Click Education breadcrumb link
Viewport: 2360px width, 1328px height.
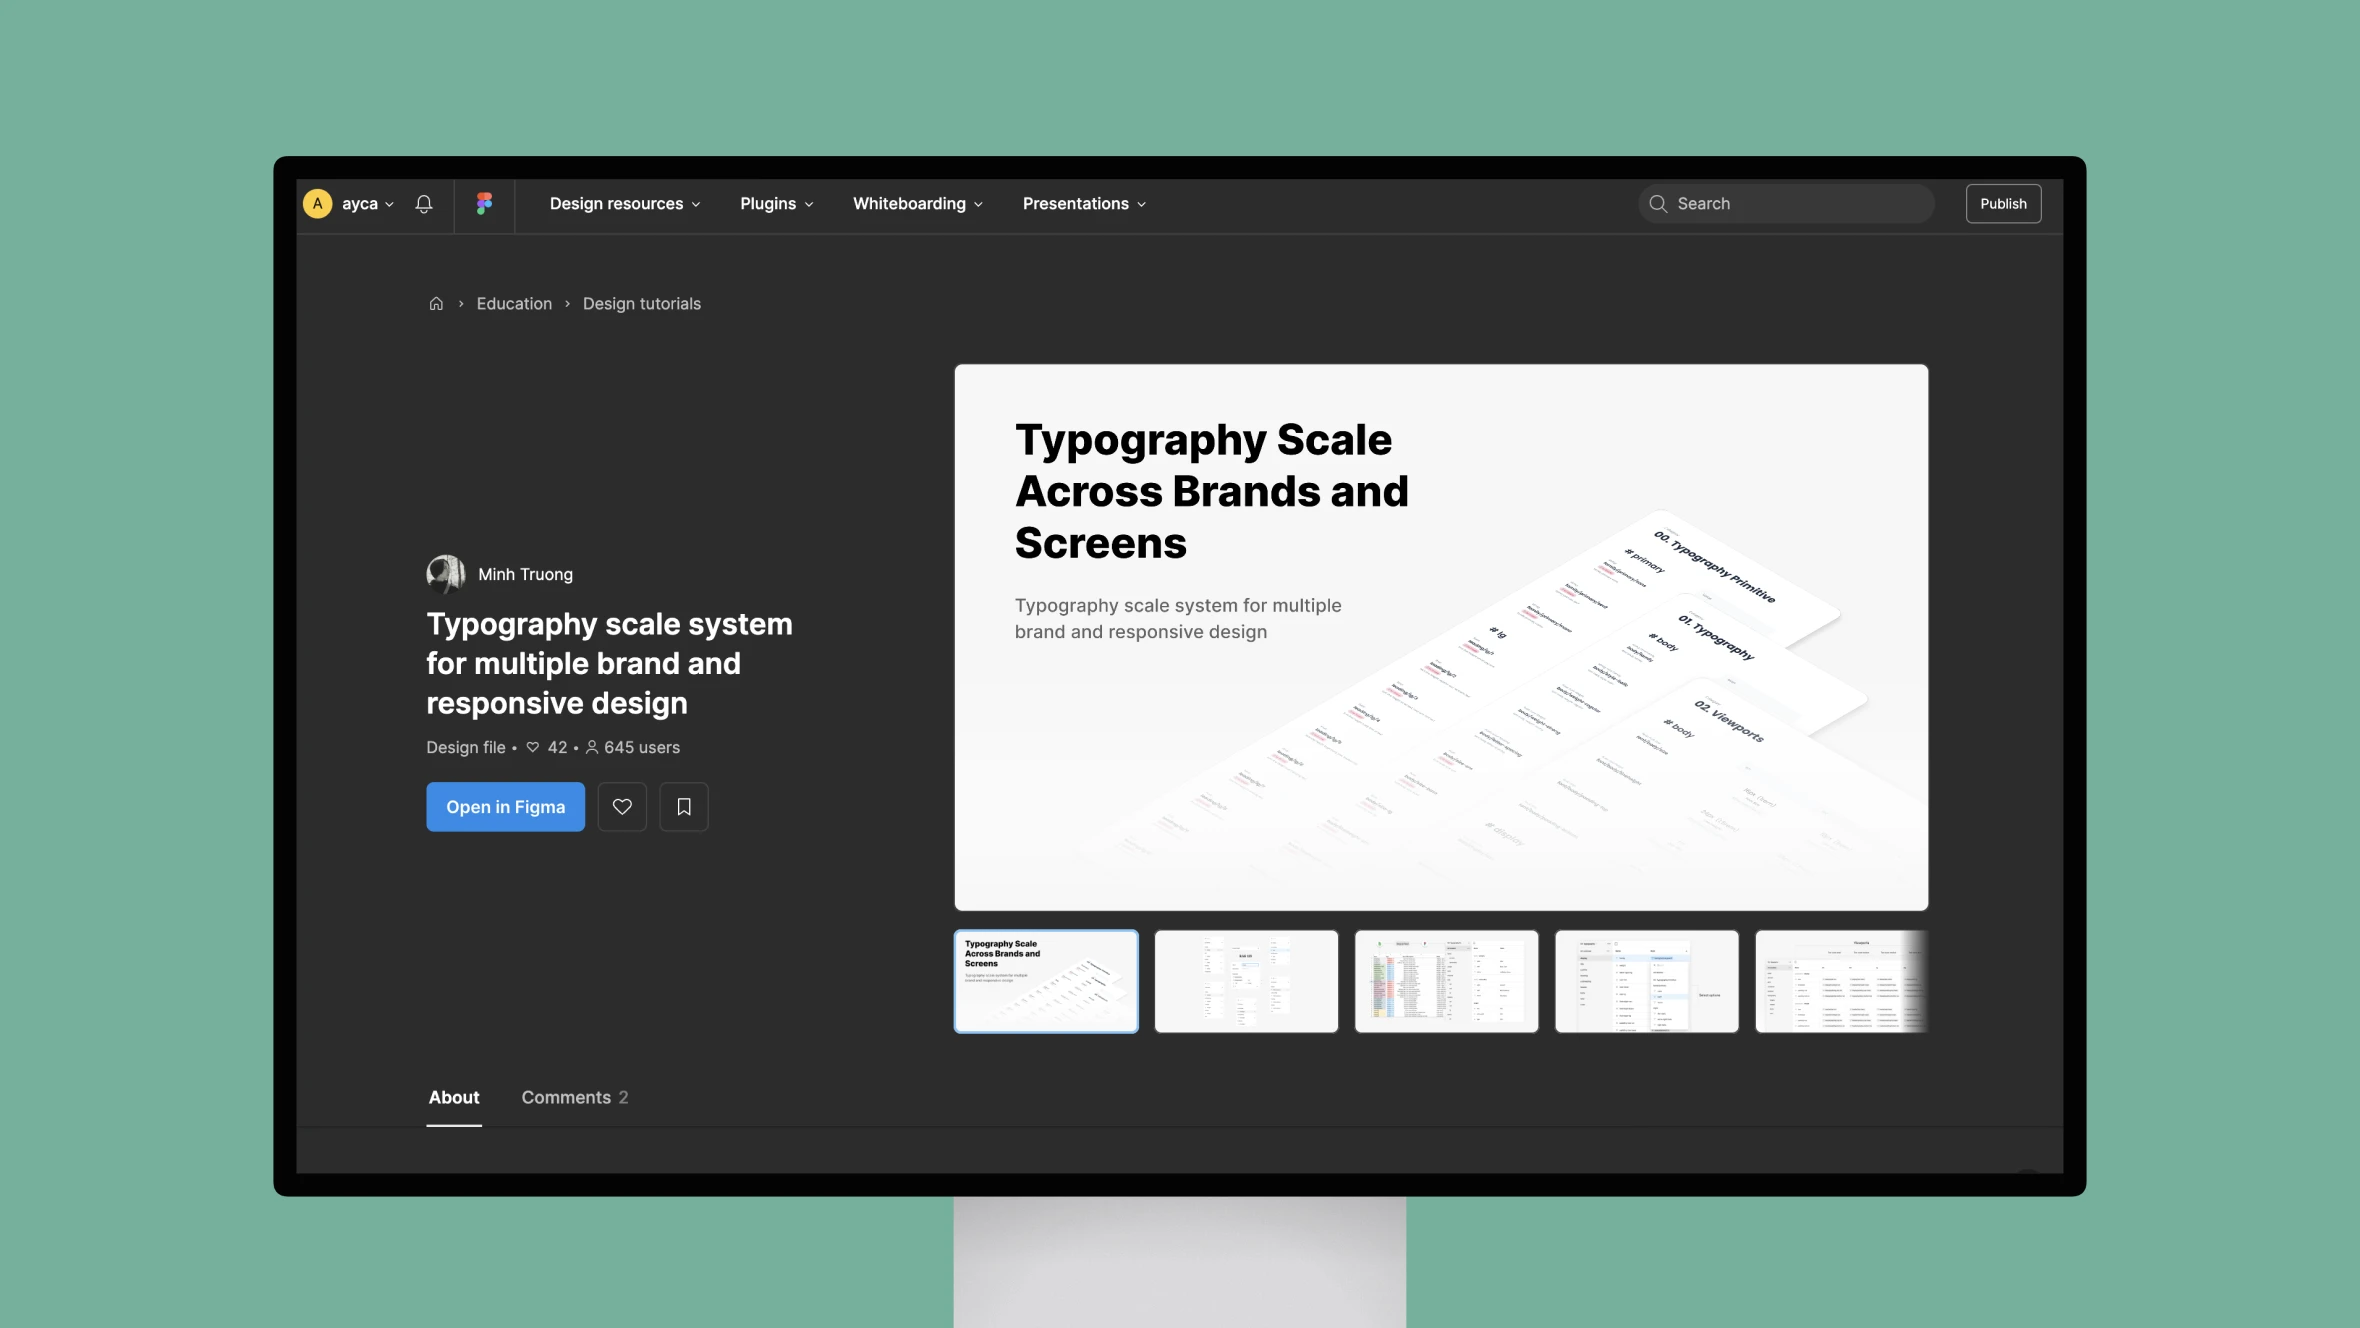pyautogui.click(x=514, y=305)
